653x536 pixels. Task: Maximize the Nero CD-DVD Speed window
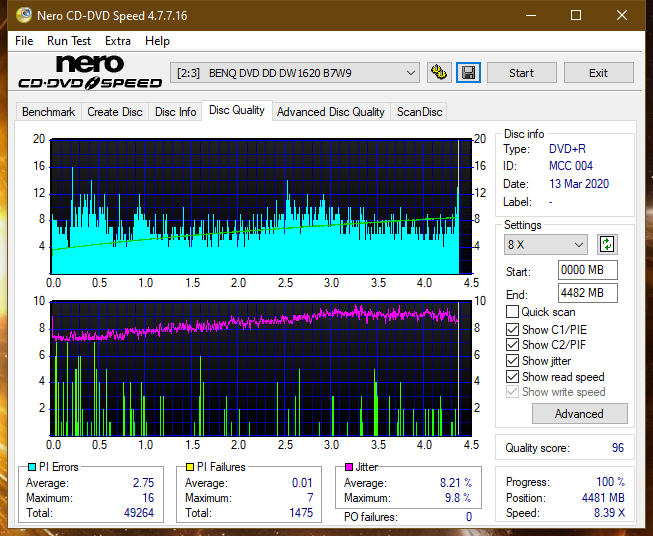tap(576, 15)
